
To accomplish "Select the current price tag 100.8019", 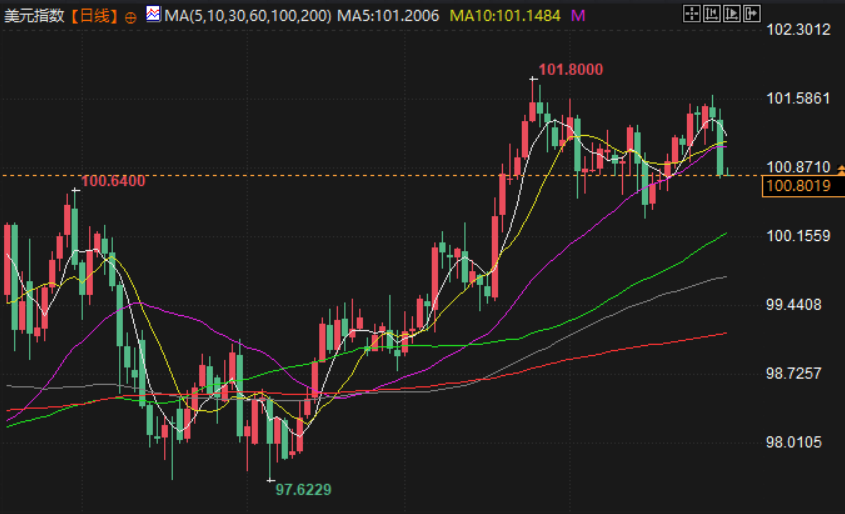I will [x=803, y=186].
